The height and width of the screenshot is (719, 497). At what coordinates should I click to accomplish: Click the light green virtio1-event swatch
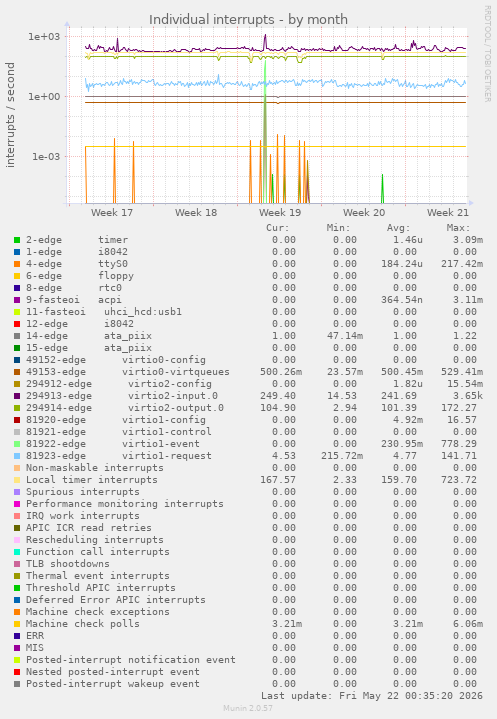click(17, 444)
